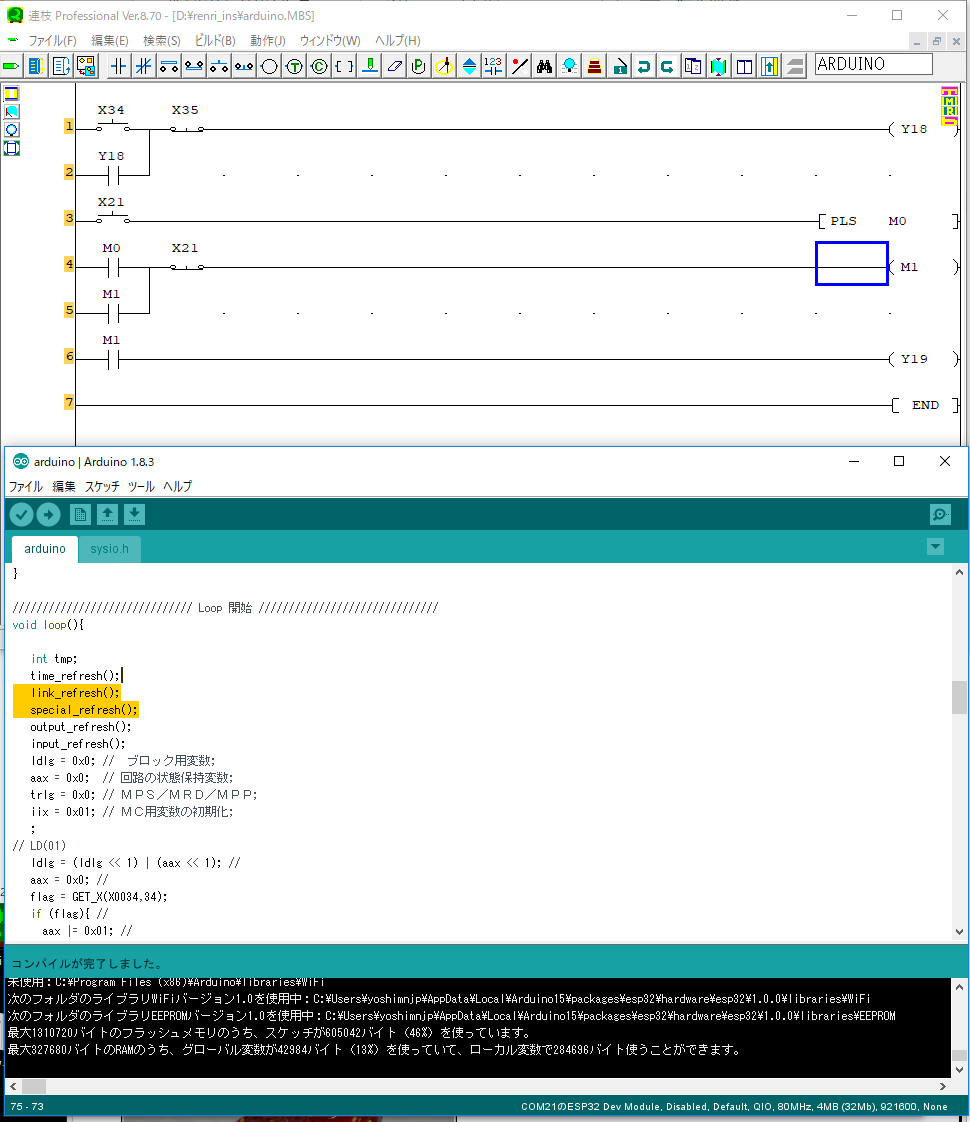Create a new sketch with New icon
Image resolution: width=970 pixels, height=1122 pixels.
point(81,515)
